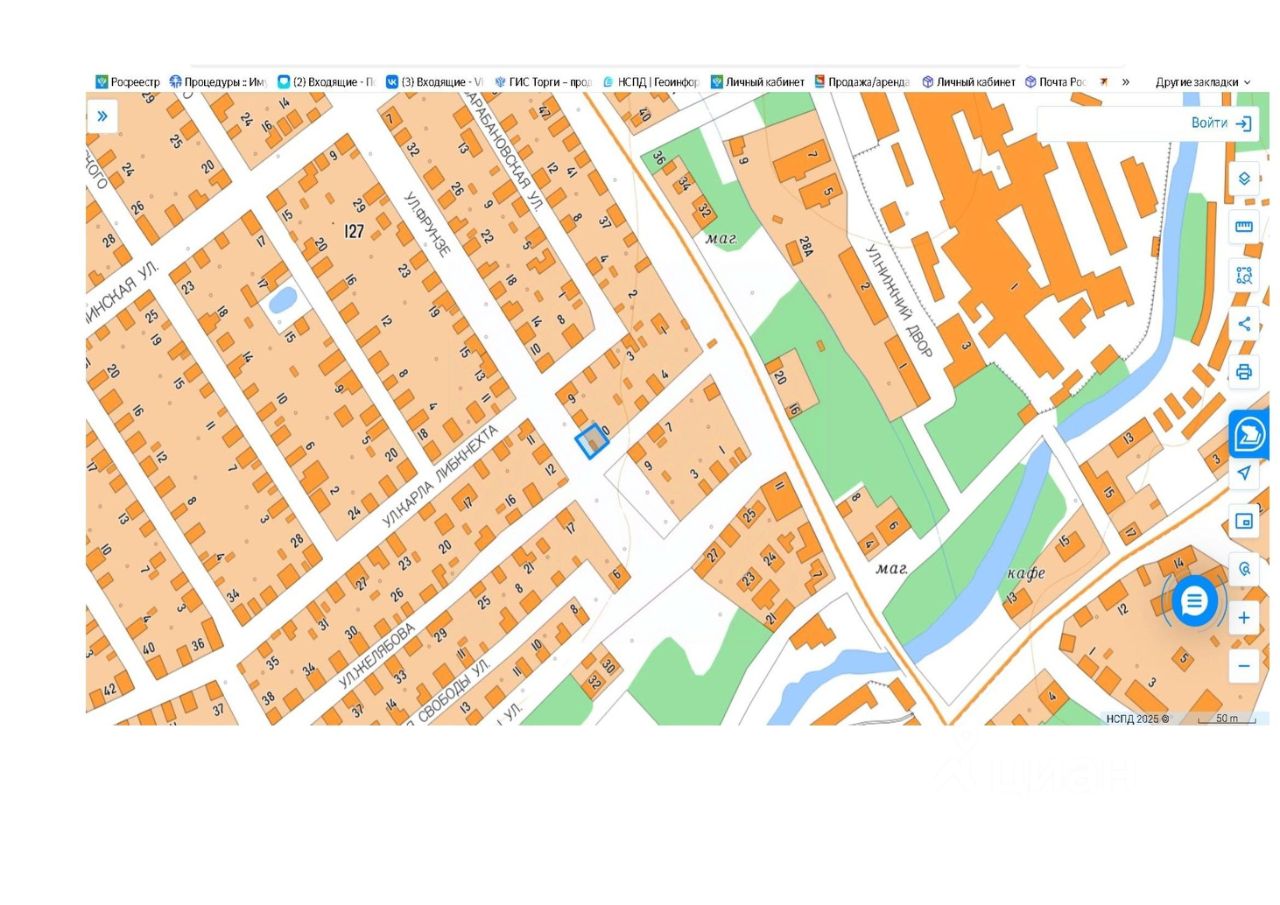Open the Процедуры bookmark
This screenshot has width=1280, height=905.
tap(218, 82)
